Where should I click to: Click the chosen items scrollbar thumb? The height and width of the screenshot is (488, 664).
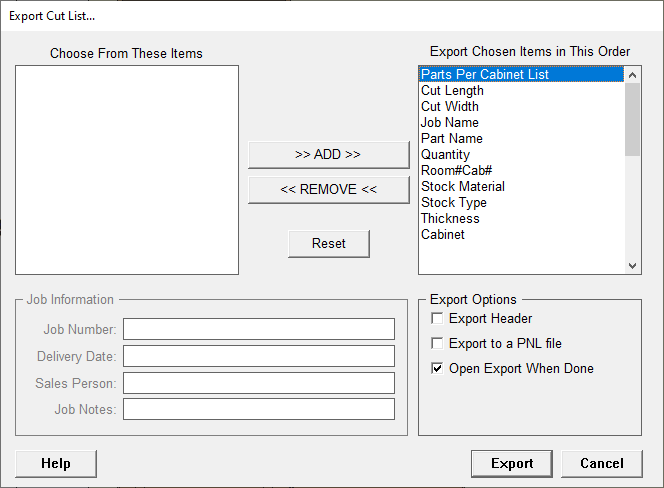coord(632,119)
